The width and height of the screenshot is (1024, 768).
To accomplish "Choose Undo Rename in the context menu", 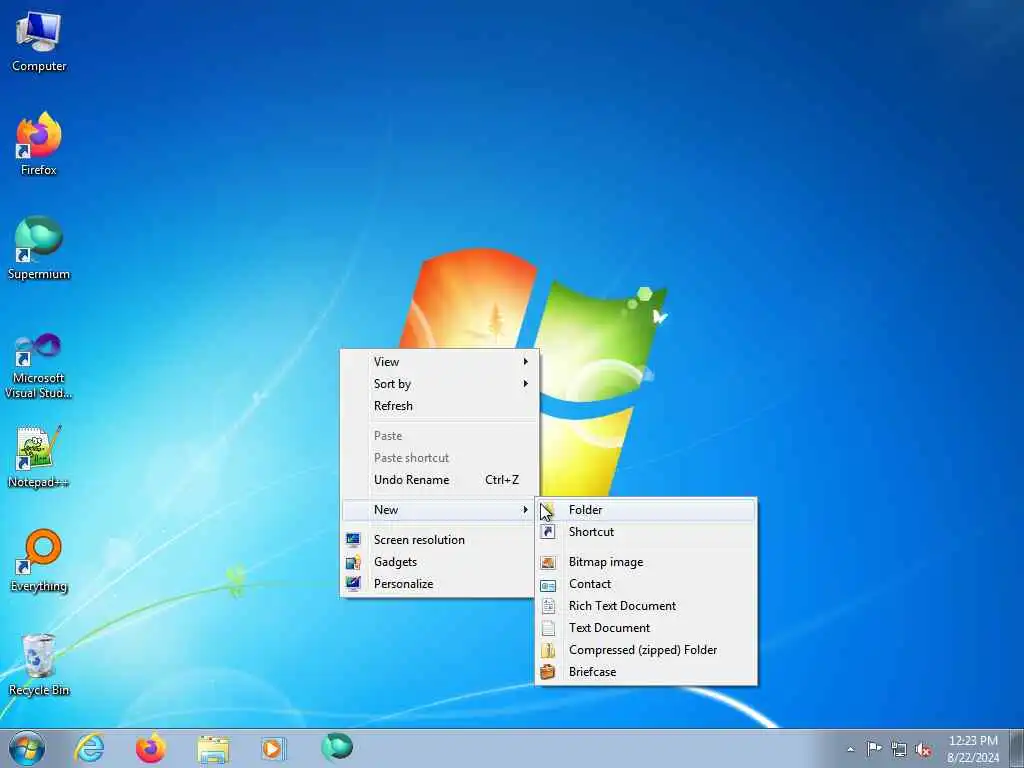I will [440, 479].
